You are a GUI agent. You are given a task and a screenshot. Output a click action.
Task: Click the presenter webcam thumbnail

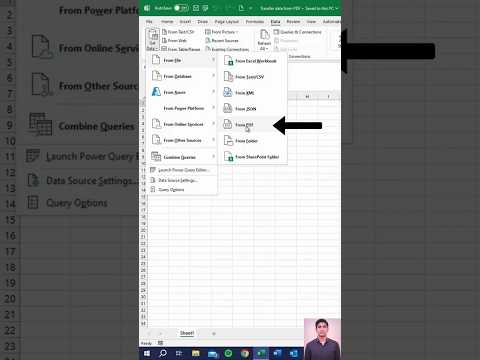(322, 339)
